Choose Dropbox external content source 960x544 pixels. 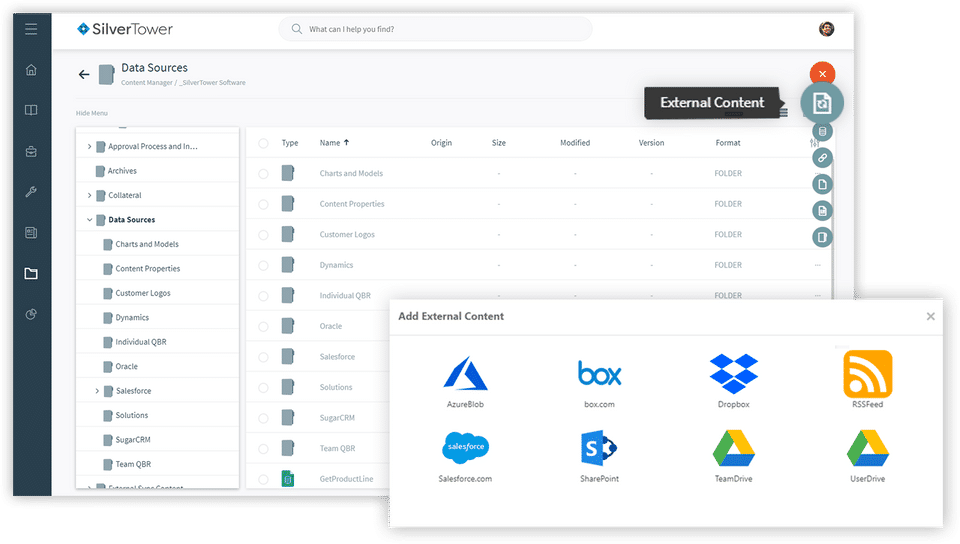[x=733, y=381]
